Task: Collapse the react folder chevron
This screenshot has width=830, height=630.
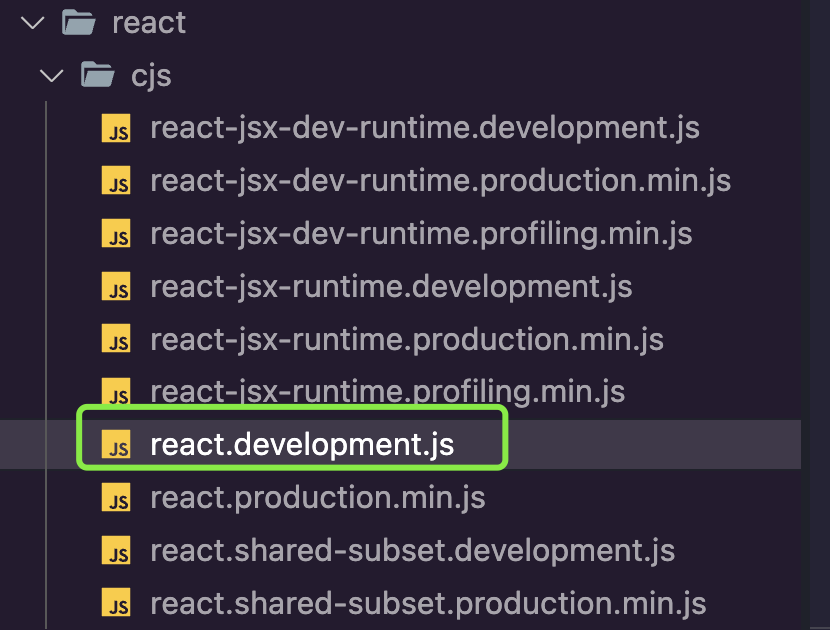Action: click(x=33, y=23)
